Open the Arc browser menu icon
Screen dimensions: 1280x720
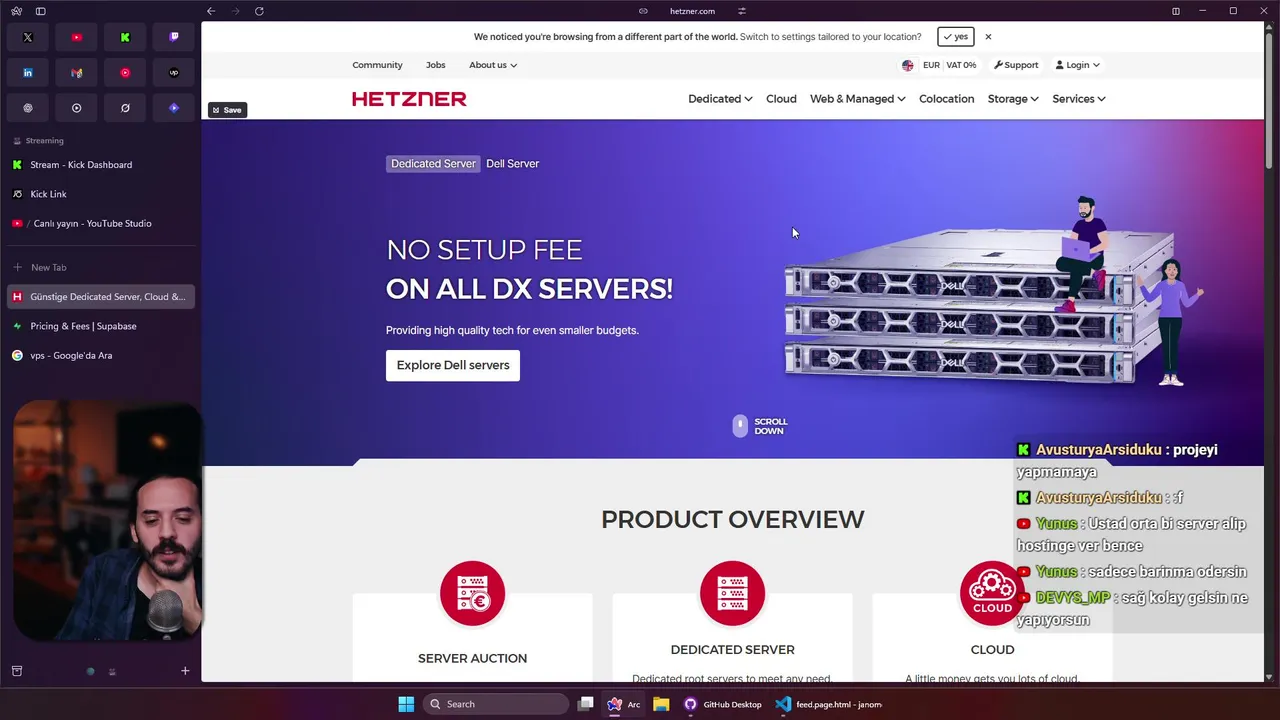tap(16, 11)
